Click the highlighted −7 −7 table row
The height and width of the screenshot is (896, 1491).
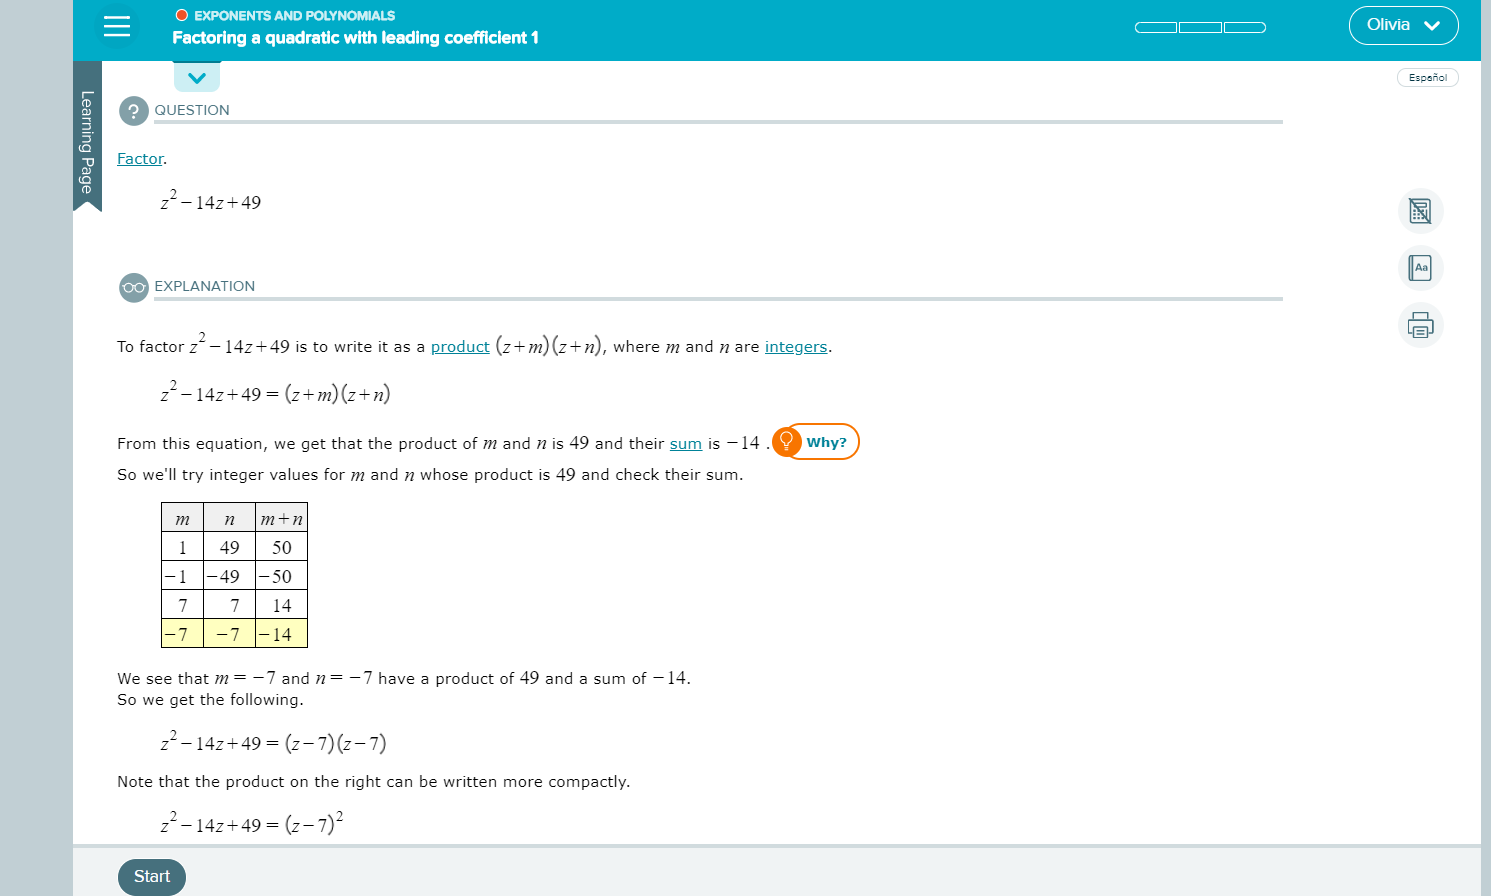pyautogui.click(x=234, y=634)
